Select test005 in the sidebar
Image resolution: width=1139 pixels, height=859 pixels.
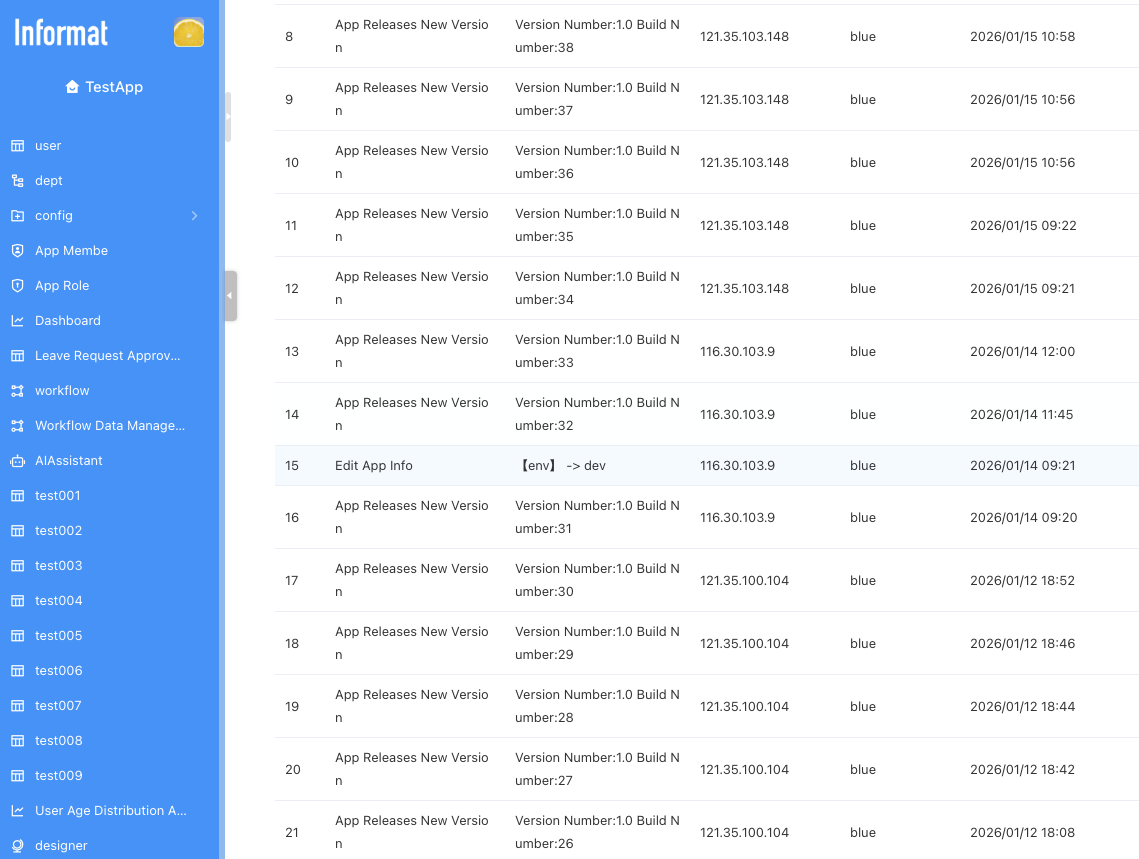pyautogui.click(x=58, y=636)
